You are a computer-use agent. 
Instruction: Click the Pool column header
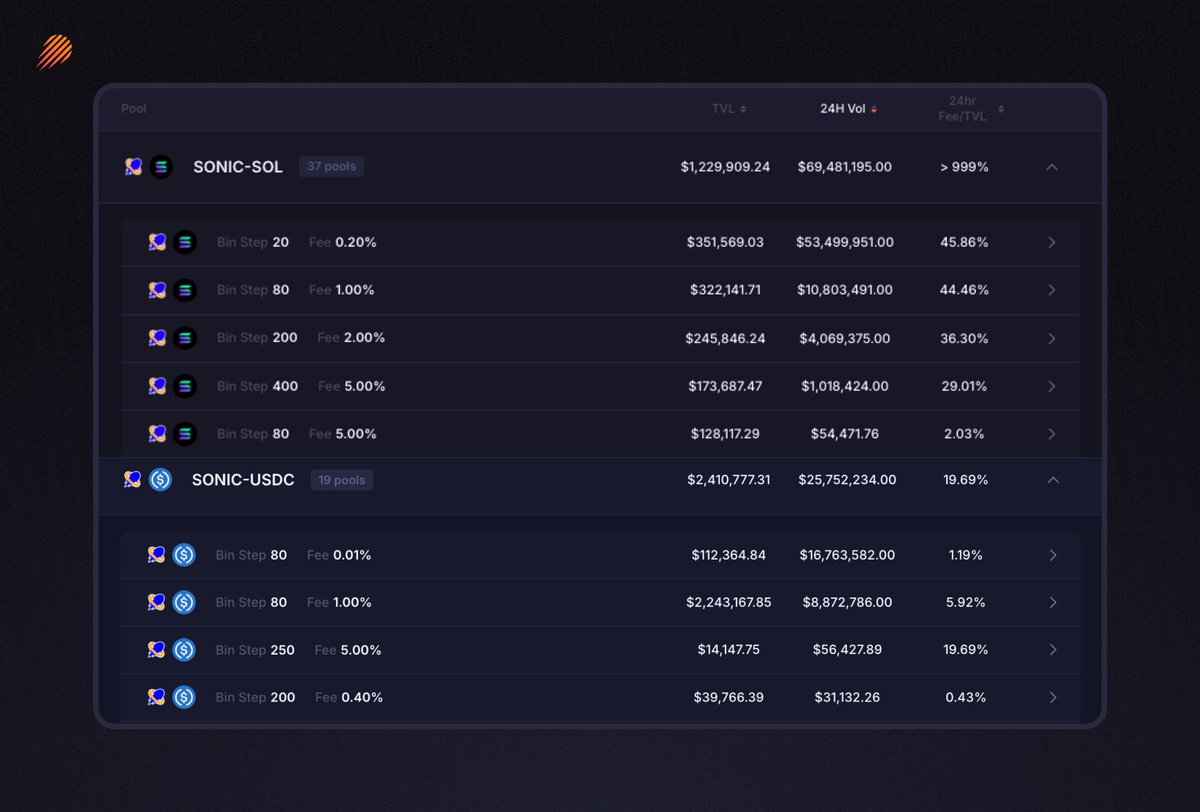click(133, 108)
